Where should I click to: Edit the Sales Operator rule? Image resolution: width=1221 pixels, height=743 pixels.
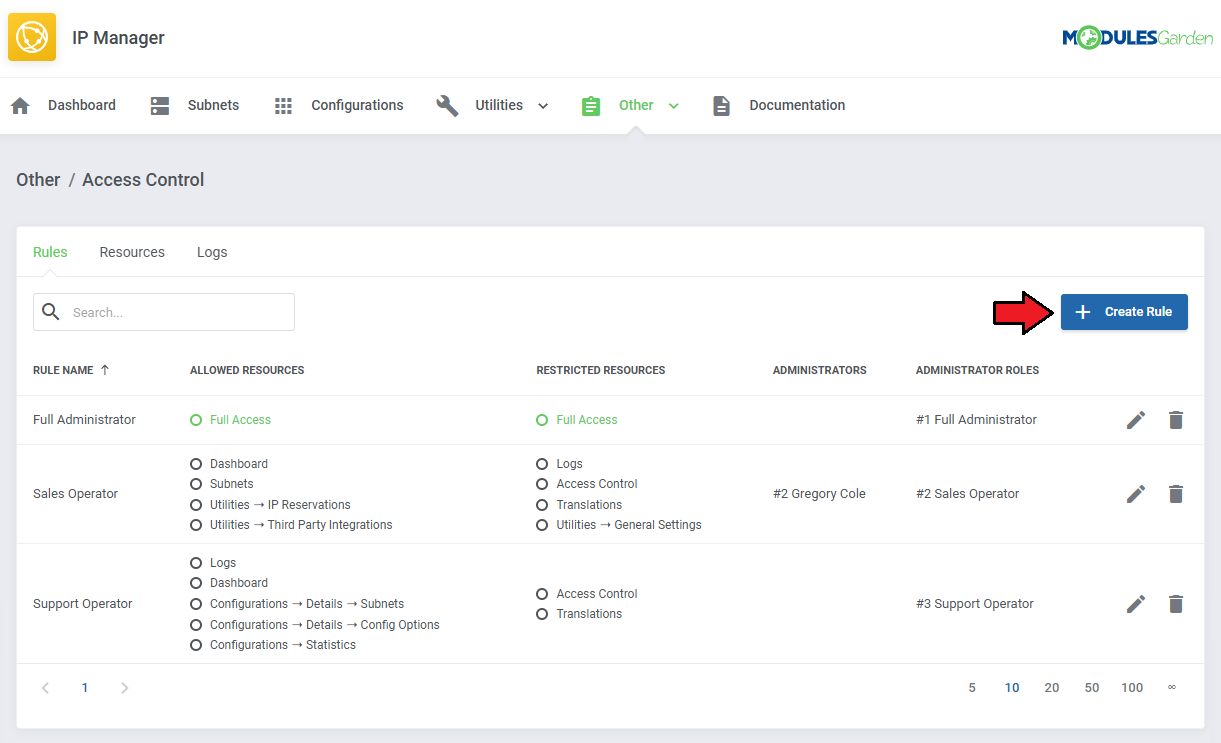(1136, 494)
